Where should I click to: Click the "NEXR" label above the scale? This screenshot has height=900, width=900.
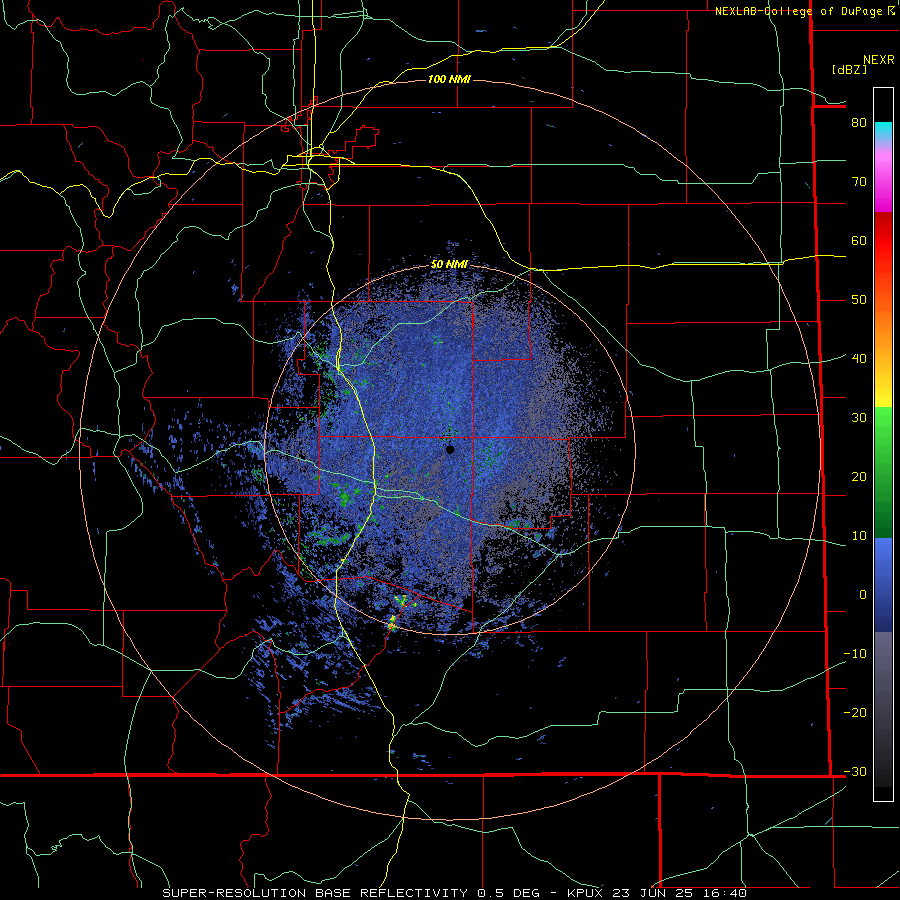[x=878, y=60]
